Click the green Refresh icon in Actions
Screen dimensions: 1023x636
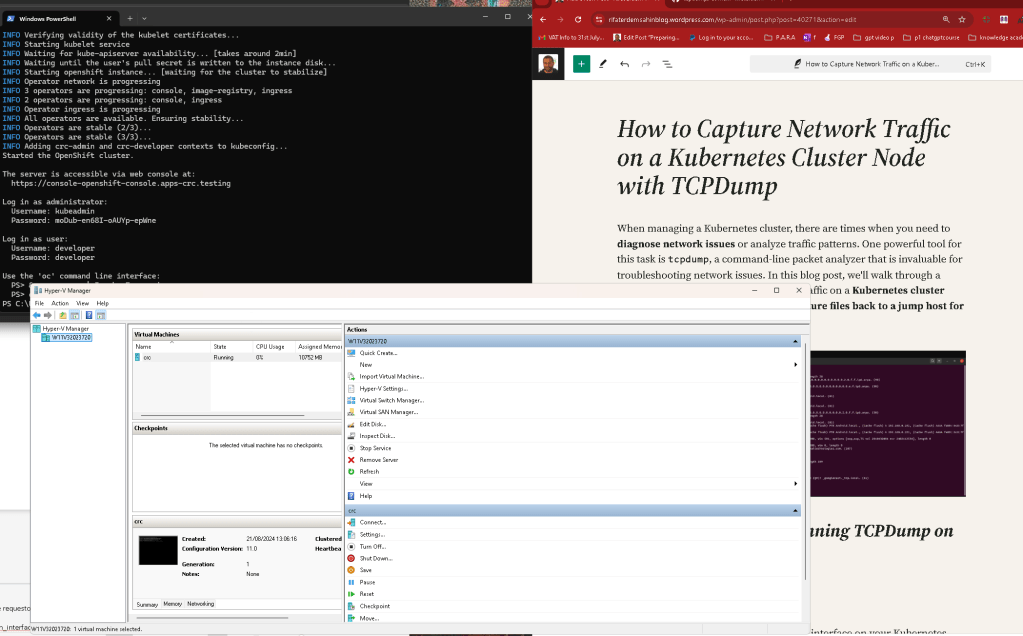pos(351,472)
